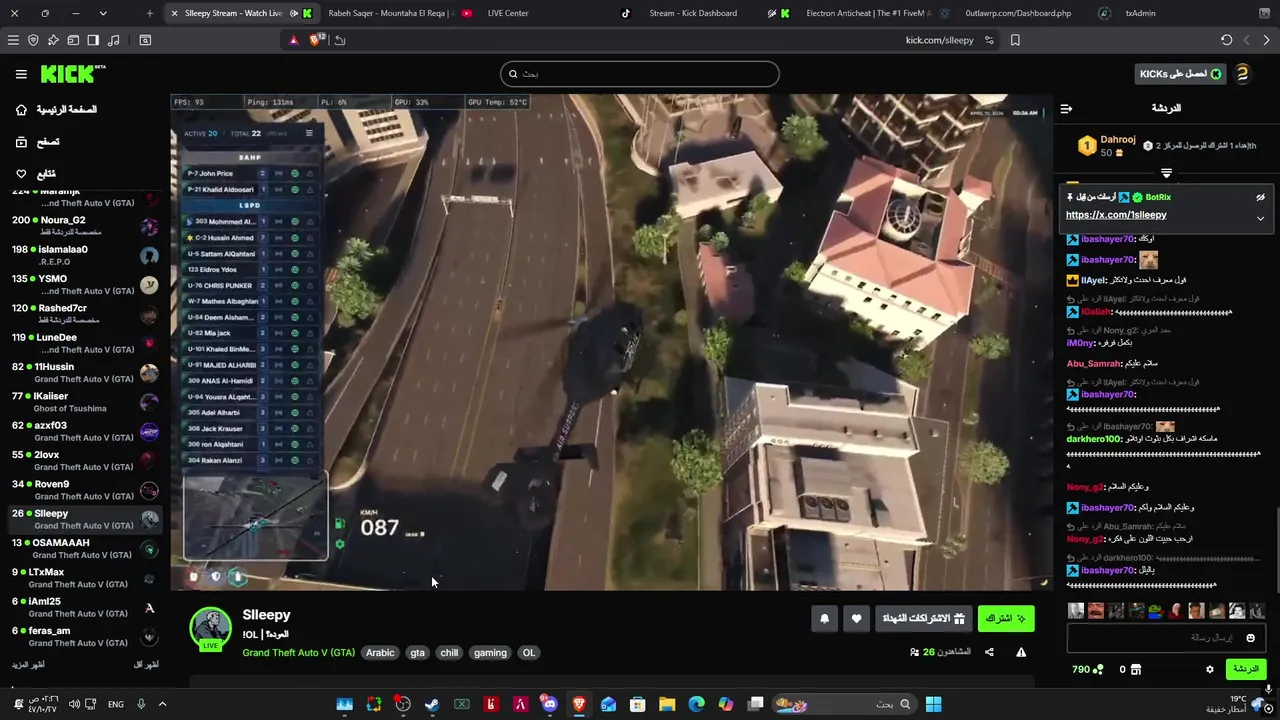Open the Steam taskbar icon
Image resolution: width=1280 pixels, height=720 pixels.
(x=432, y=705)
